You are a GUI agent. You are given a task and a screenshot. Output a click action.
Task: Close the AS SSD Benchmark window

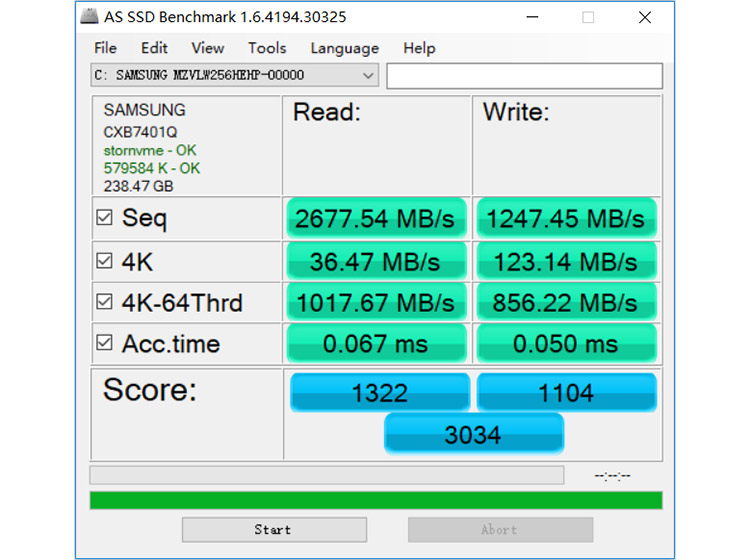click(645, 17)
